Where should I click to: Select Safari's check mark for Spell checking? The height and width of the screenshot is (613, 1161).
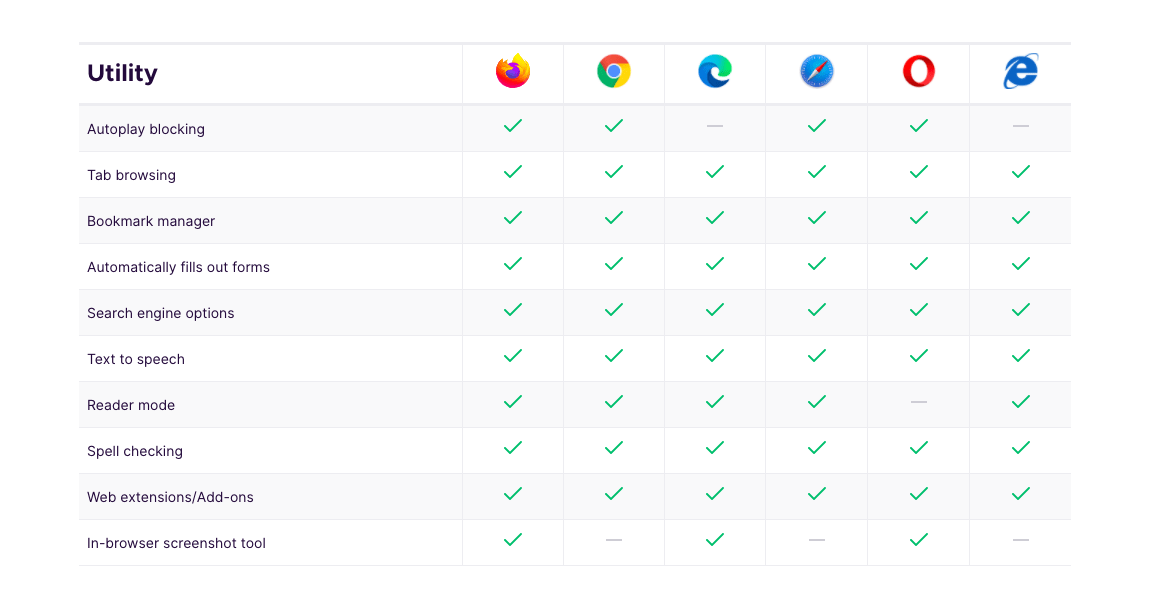pyautogui.click(x=817, y=448)
